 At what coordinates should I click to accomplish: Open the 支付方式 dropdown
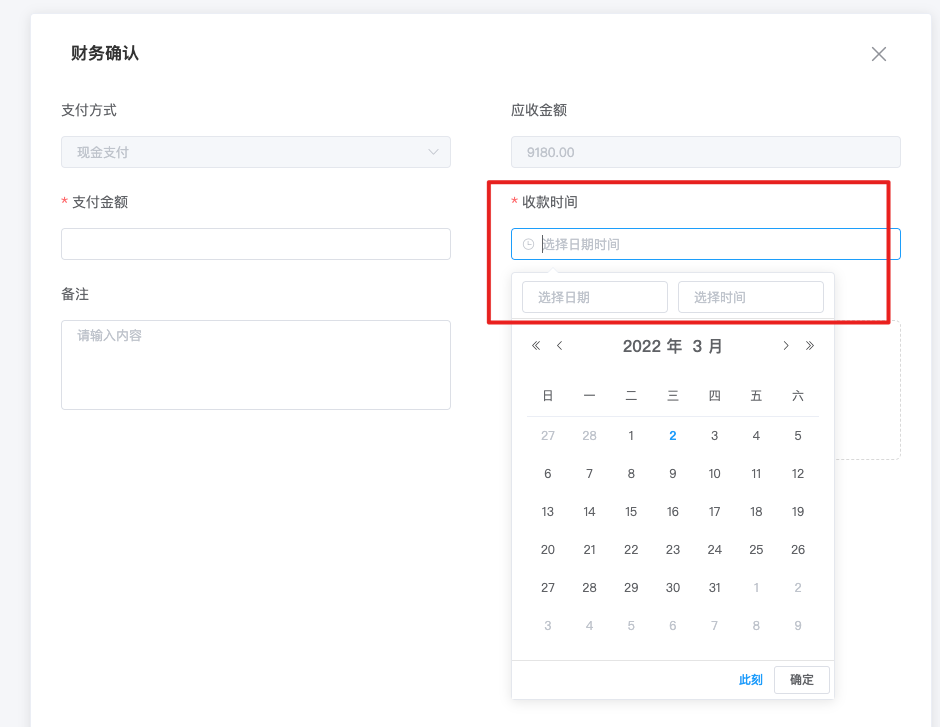point(255,152)
